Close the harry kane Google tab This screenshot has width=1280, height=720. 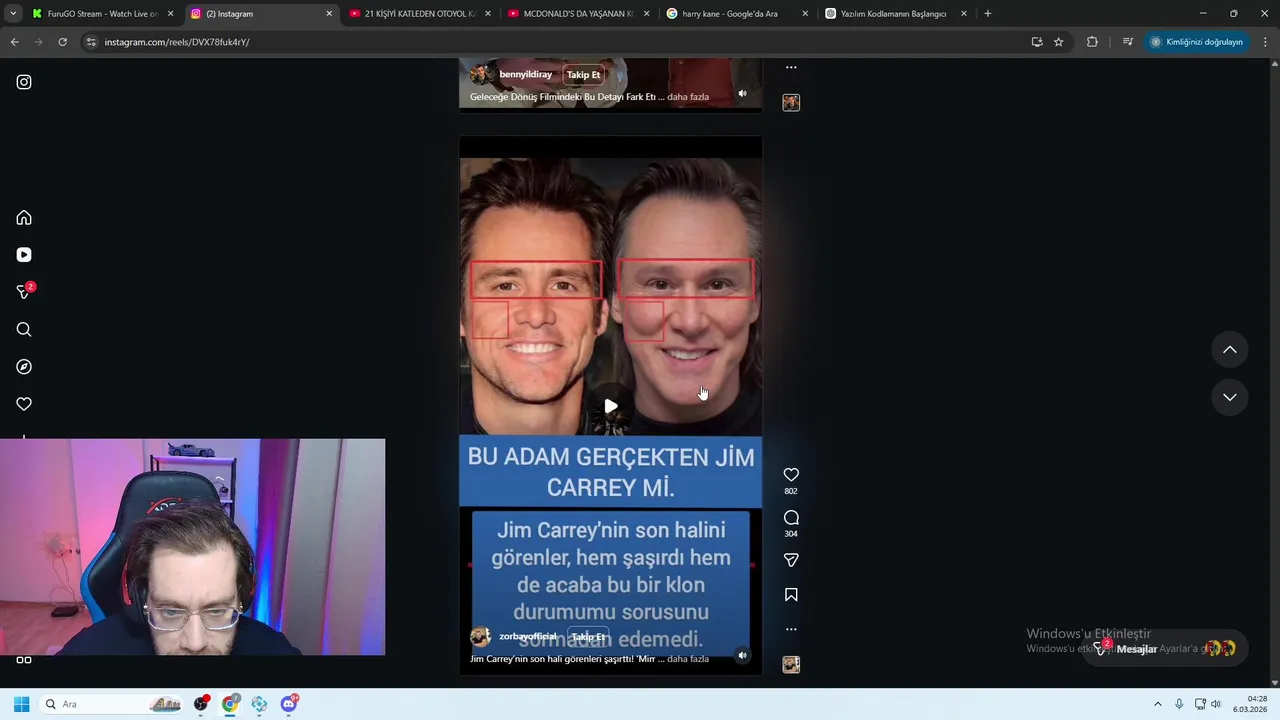pos(805,14)
